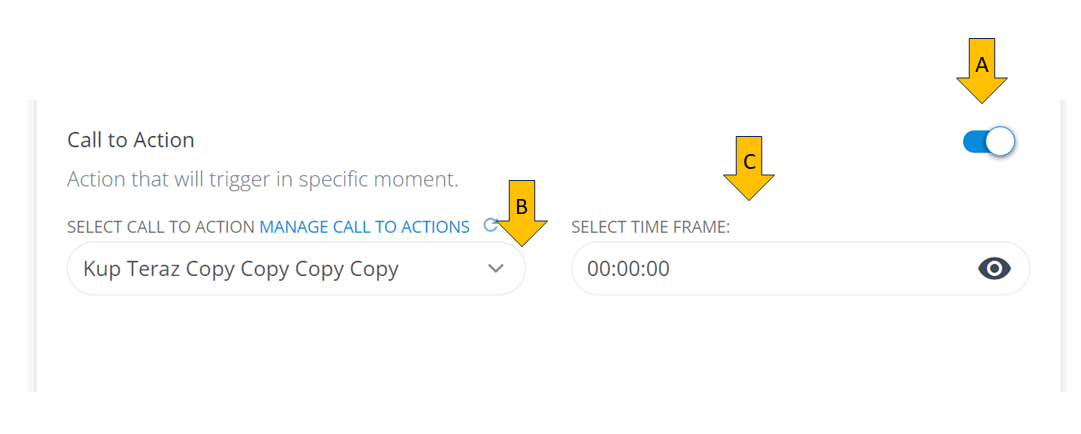Viewport: 1081px width, 434px height.
Task: Open the Manage Call to Actions link
Action: click(x=364, y=227)
